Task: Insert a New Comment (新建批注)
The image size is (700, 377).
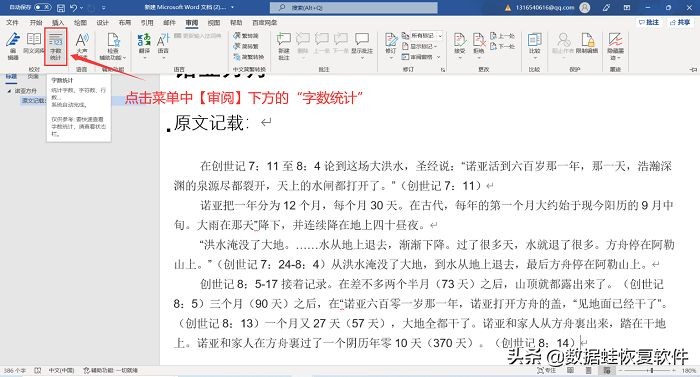Action: (x=284, y=46)
